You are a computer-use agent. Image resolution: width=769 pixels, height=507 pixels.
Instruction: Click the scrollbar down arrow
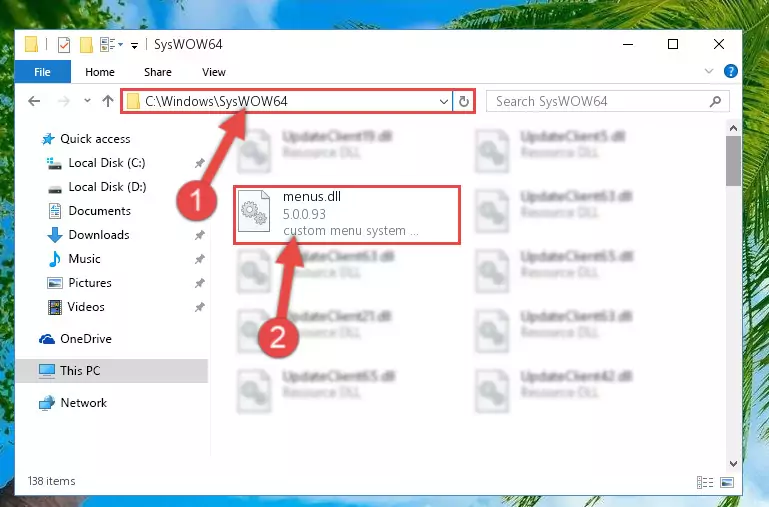(x=733, y=463)
